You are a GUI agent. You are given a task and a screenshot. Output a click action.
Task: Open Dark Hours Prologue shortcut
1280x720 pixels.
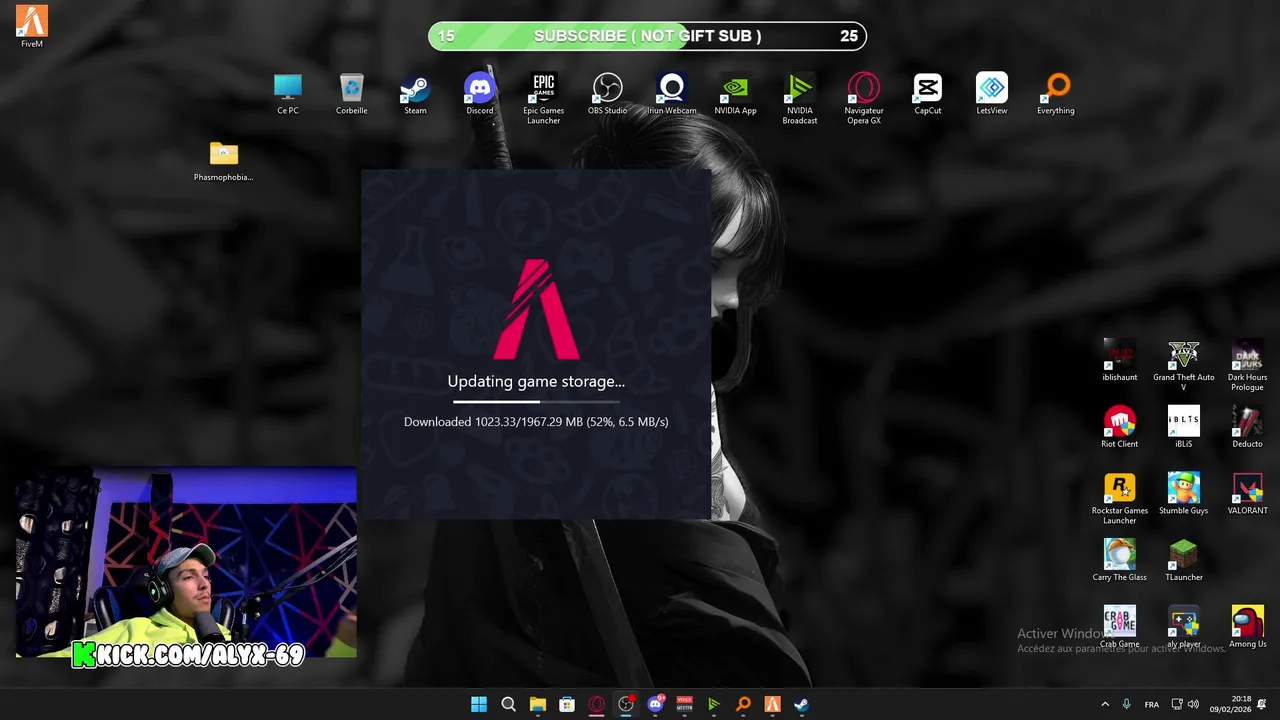click(x=1247, y=366)
